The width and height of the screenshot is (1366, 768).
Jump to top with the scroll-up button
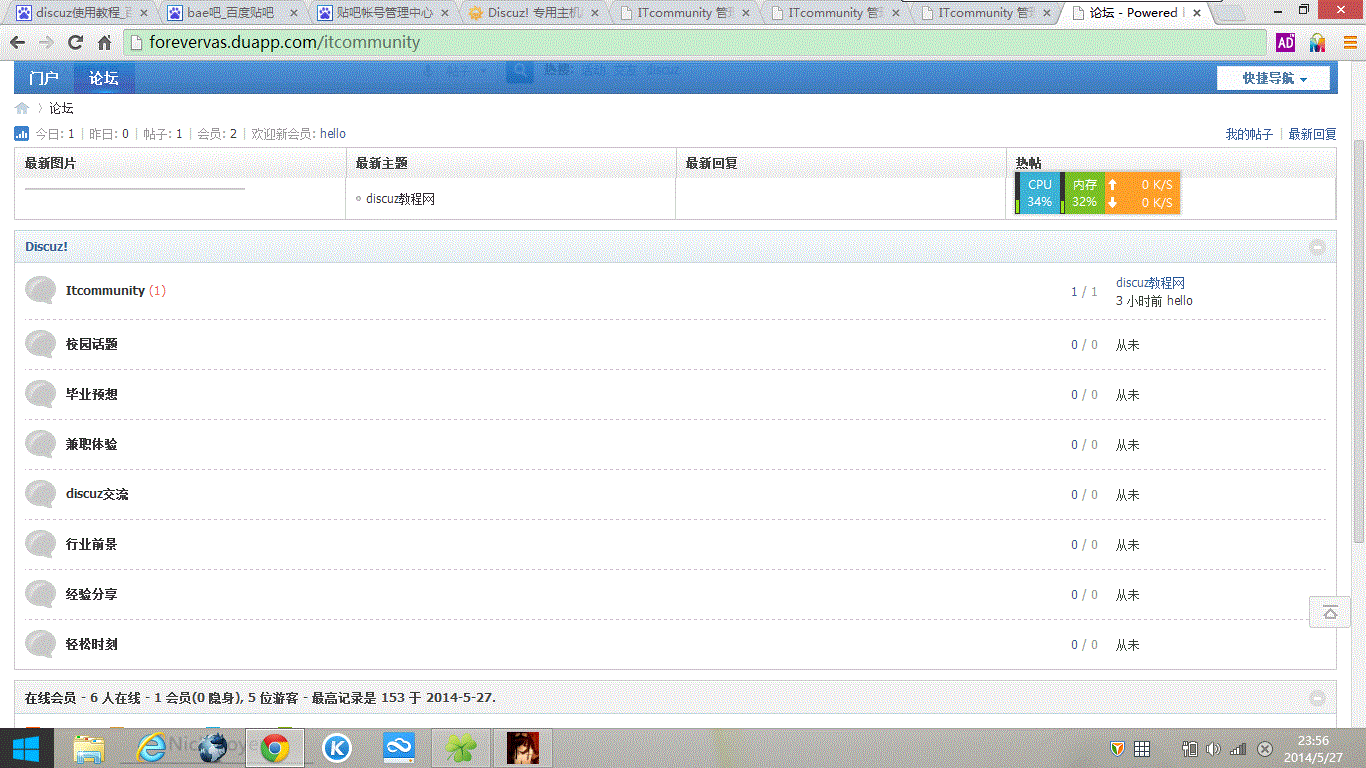tap(1330, 612)
